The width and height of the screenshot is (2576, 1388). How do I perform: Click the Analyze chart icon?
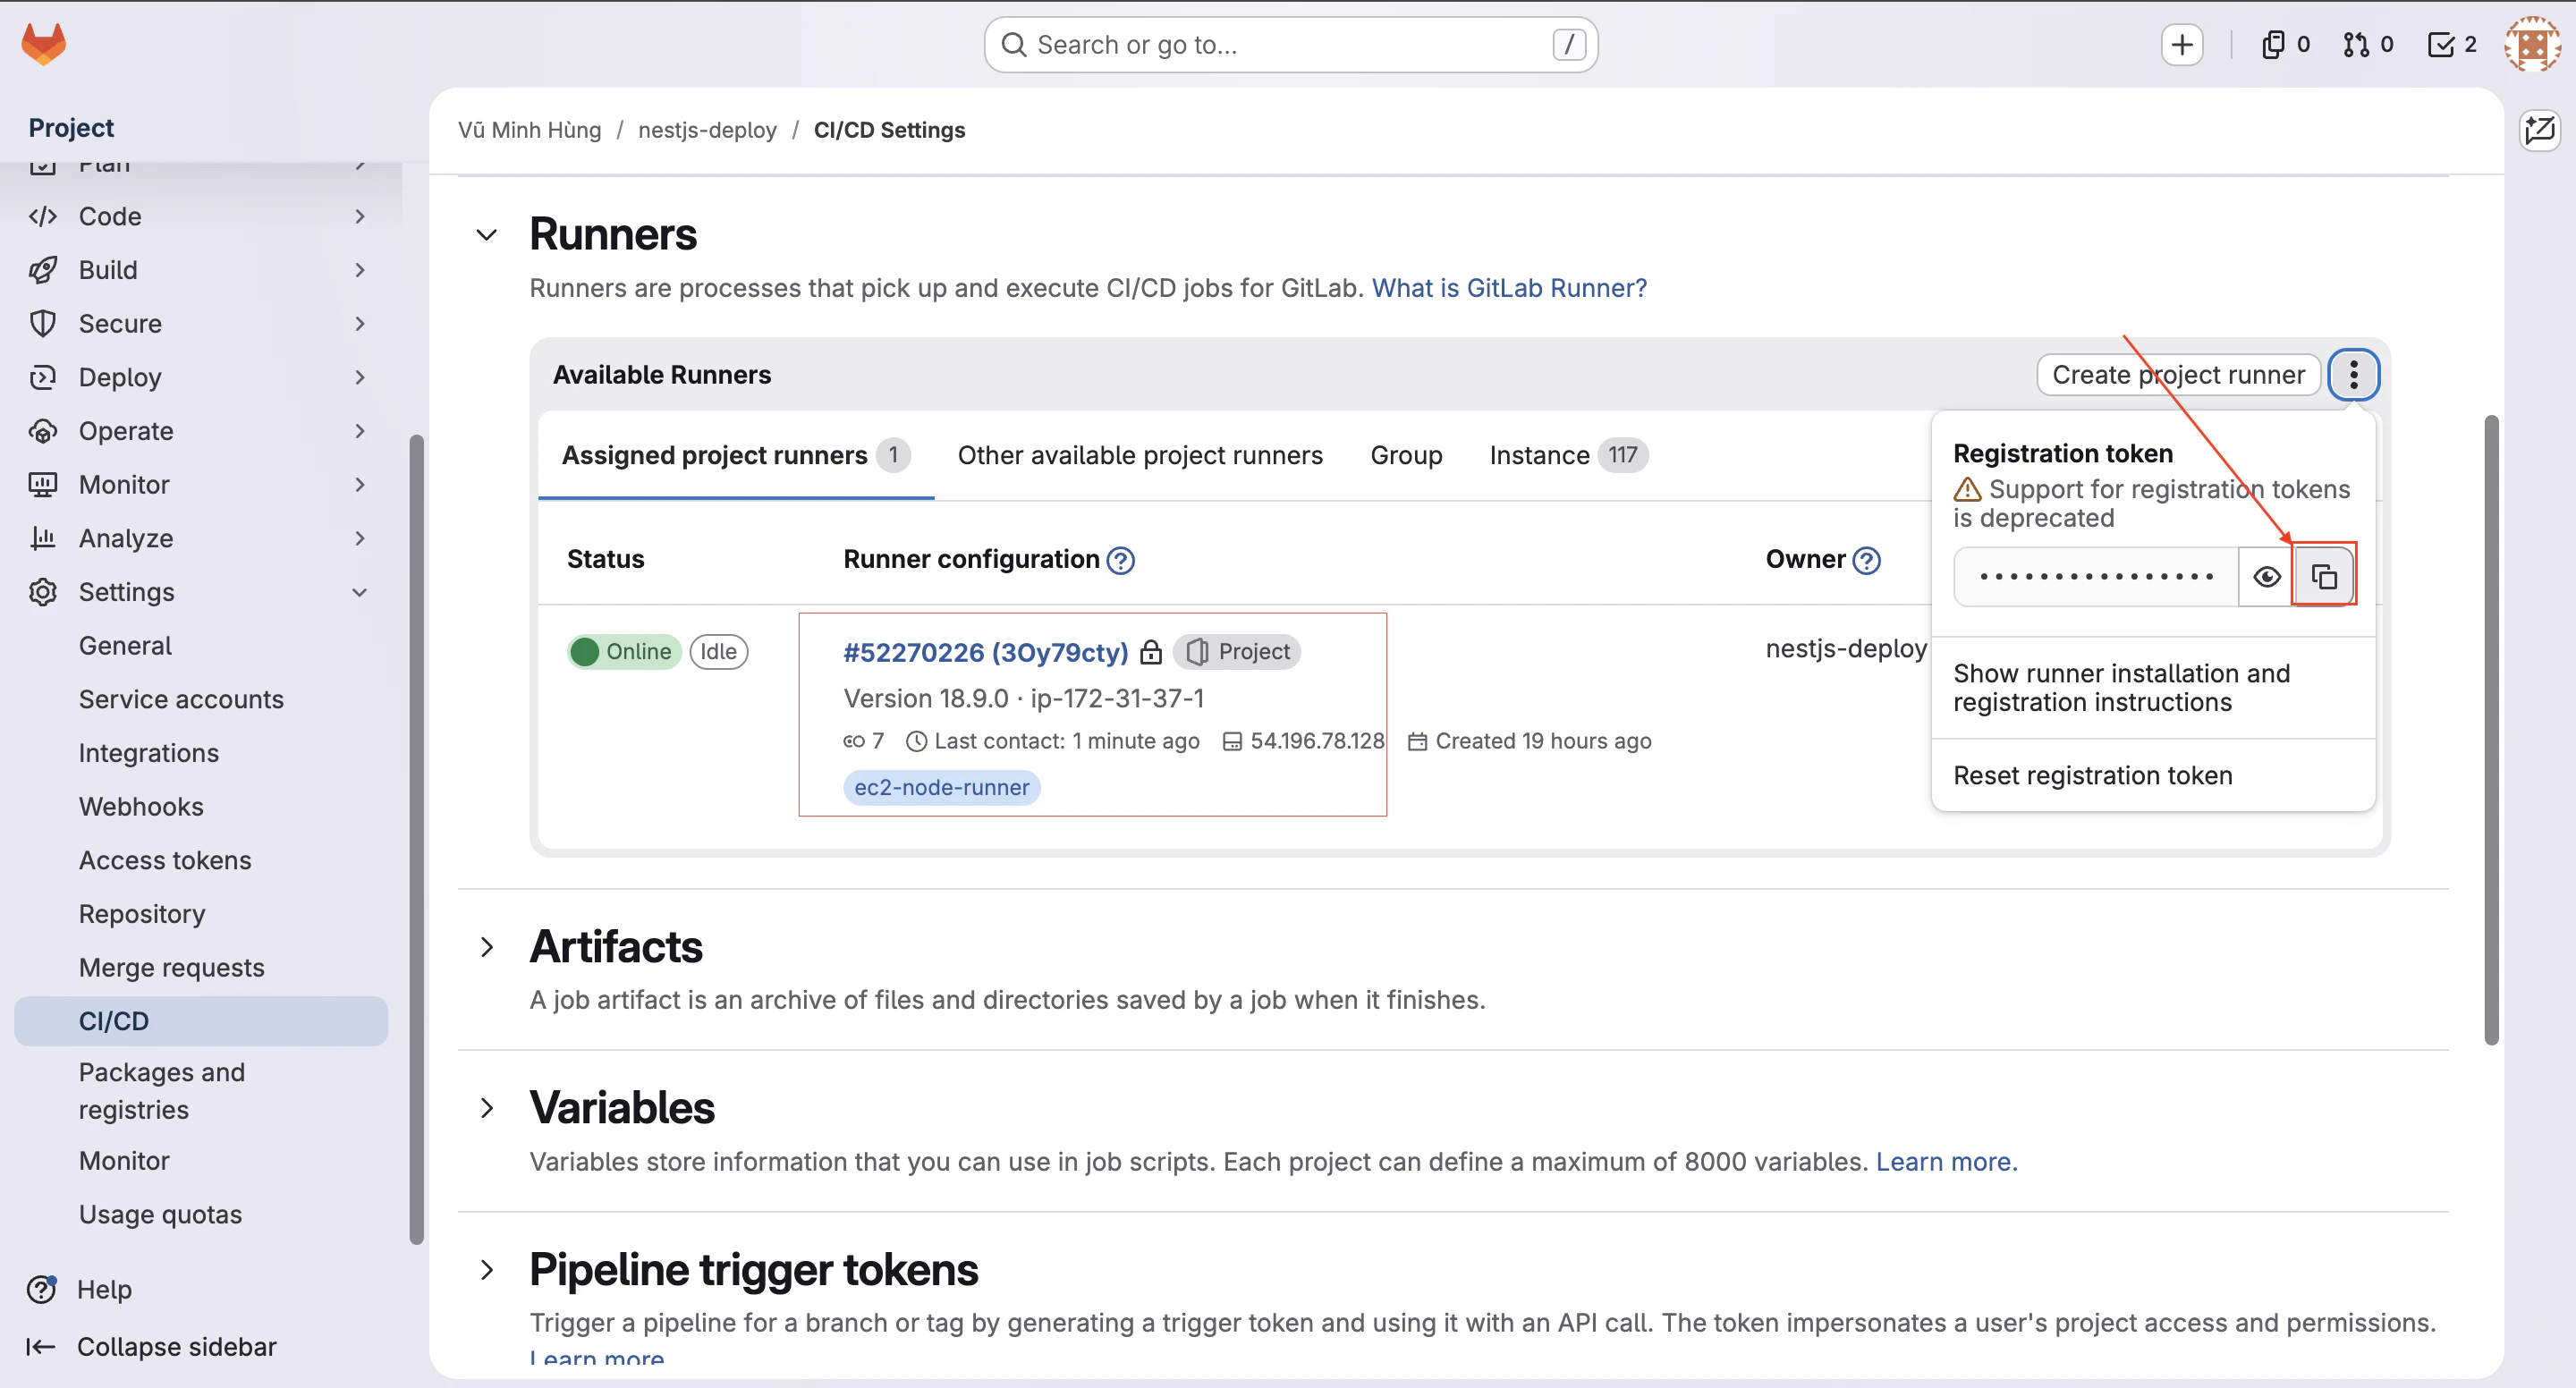pos(42,538)
